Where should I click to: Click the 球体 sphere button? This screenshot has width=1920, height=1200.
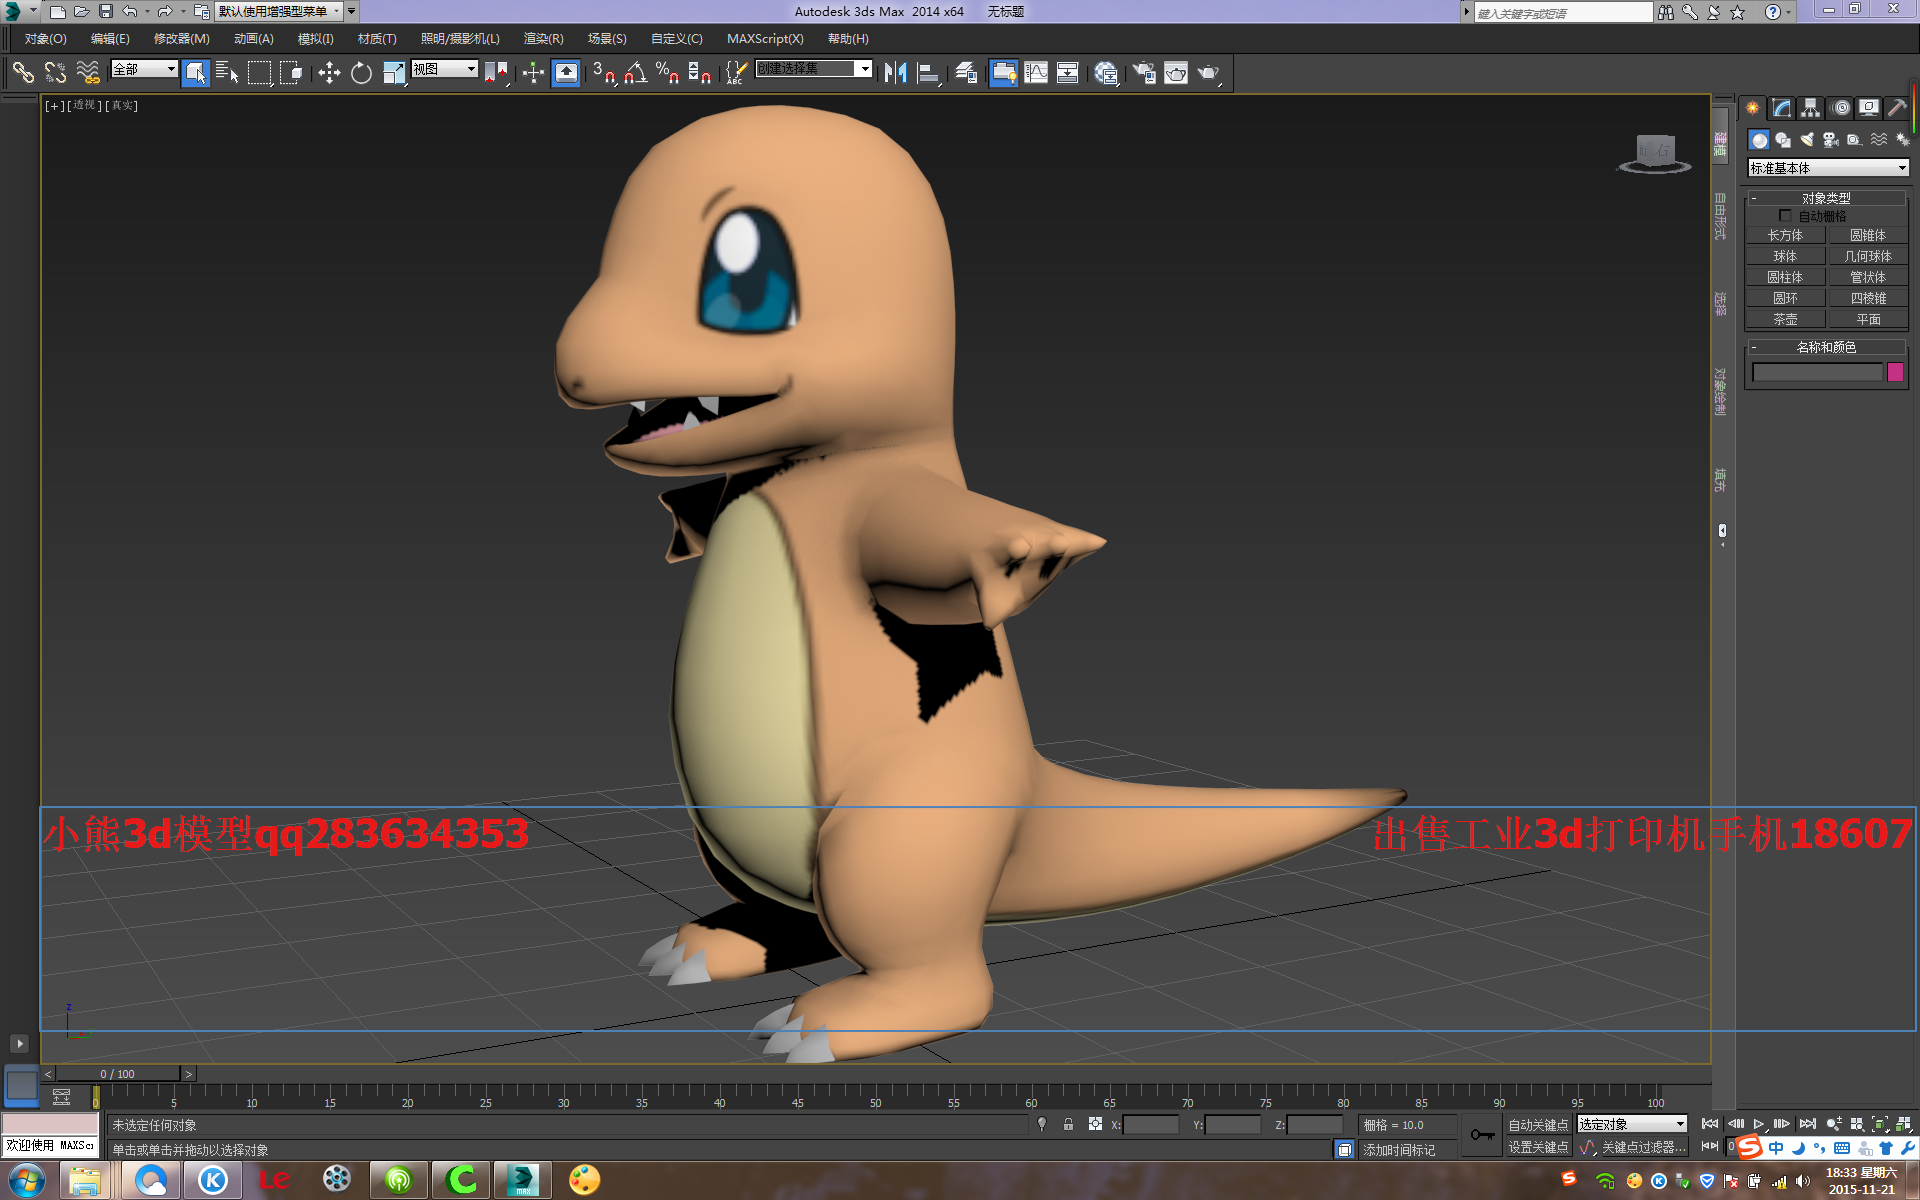1785,256
